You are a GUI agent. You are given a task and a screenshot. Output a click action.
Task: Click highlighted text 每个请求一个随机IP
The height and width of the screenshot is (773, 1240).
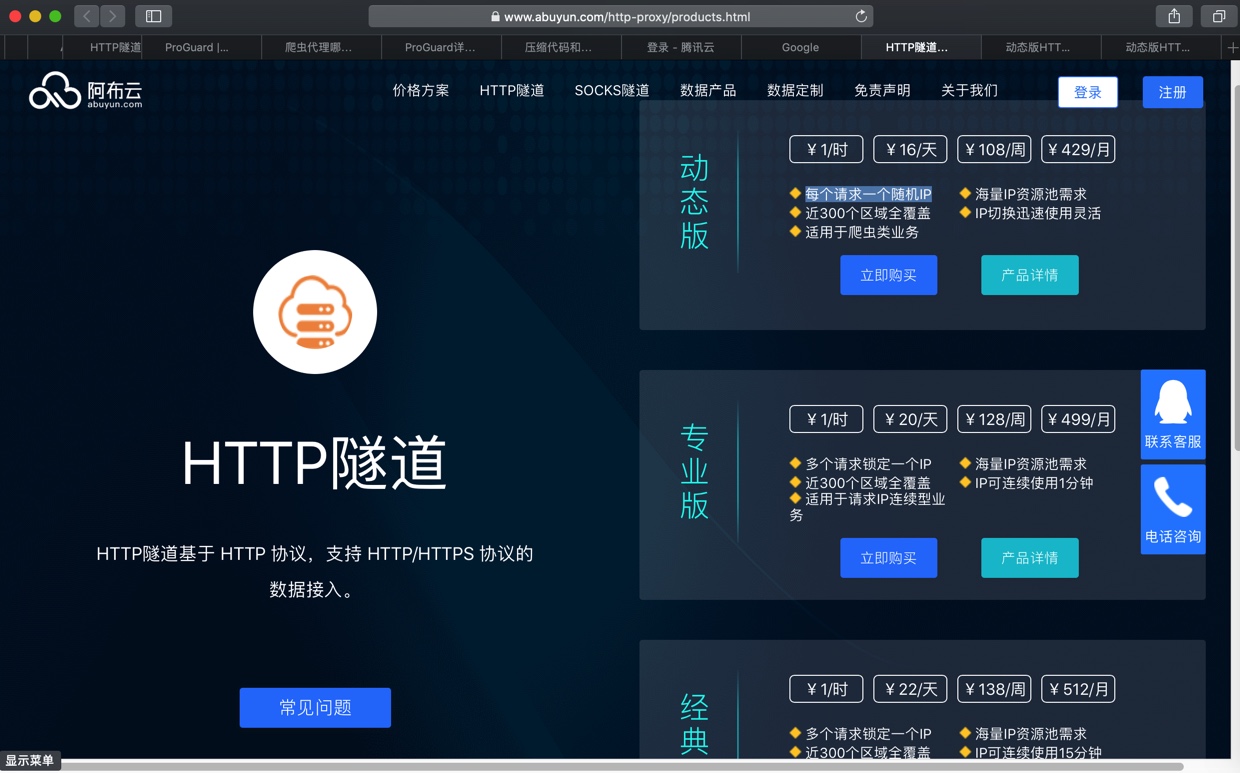click(868, 194)
